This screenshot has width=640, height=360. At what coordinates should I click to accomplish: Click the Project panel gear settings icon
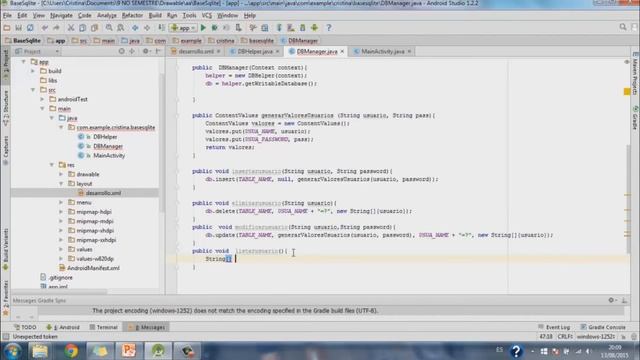click(x=146, y=51)
